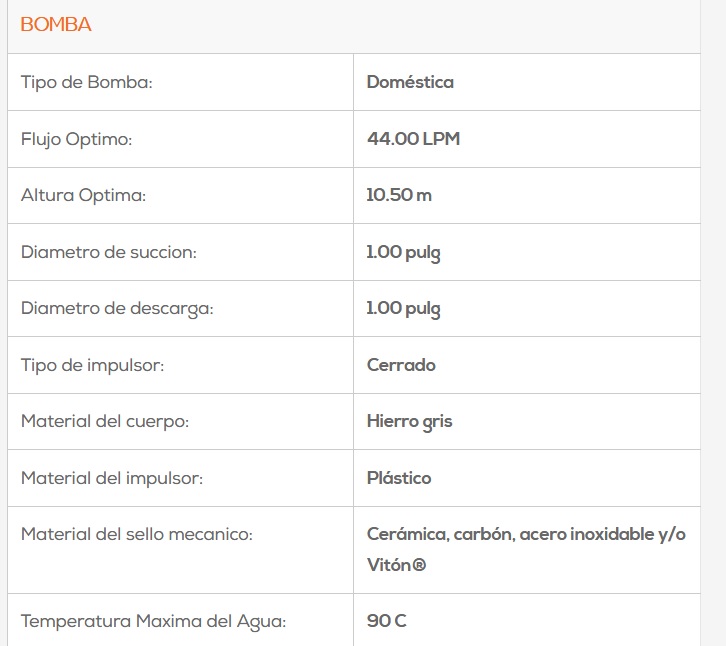Select the '10.50 m' height value
Screen dimensions: 726x646
point(399,195)
